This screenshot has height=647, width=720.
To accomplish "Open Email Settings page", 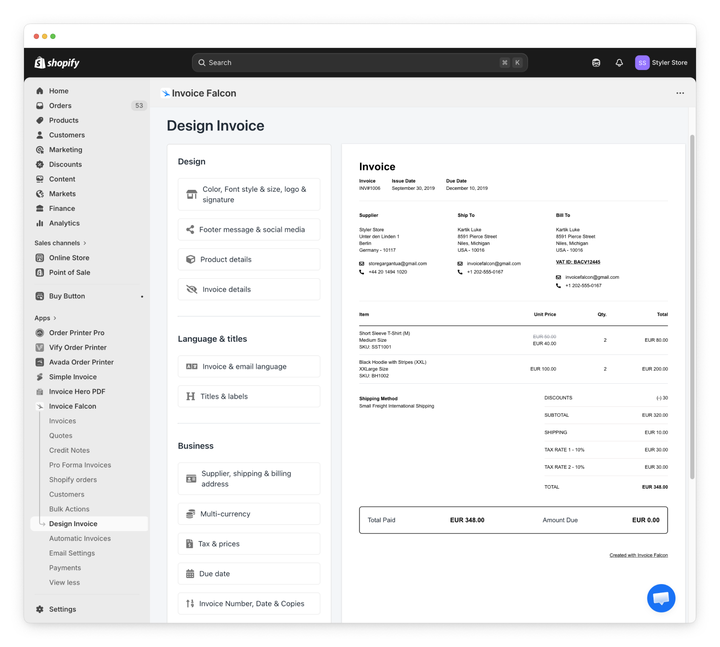I will (x=72, y=553).
